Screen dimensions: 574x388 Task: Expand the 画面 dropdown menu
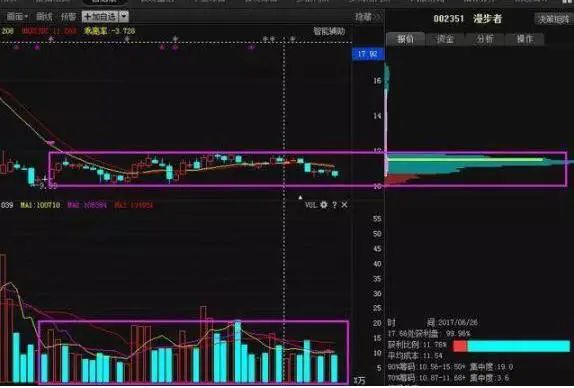(17, 16)
